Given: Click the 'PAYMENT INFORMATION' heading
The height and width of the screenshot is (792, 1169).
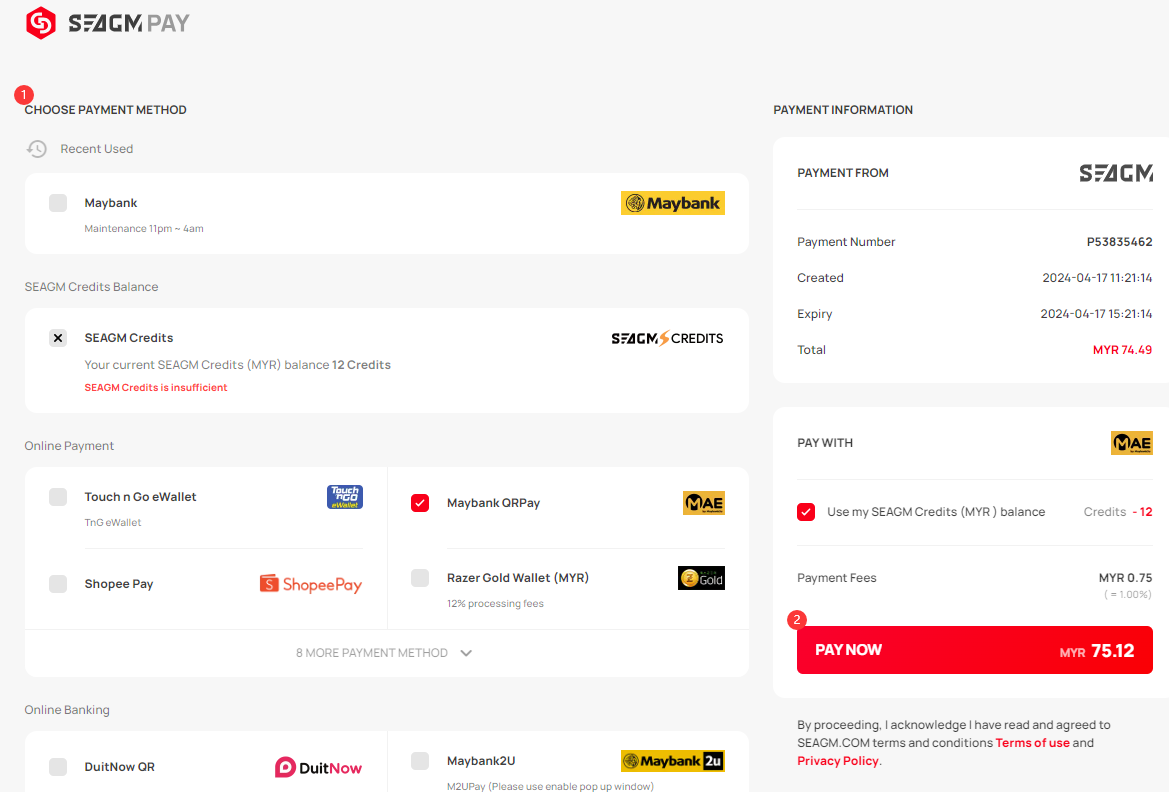Looking at the screenshot, I should pyautogui.click(x=843, y=110).
